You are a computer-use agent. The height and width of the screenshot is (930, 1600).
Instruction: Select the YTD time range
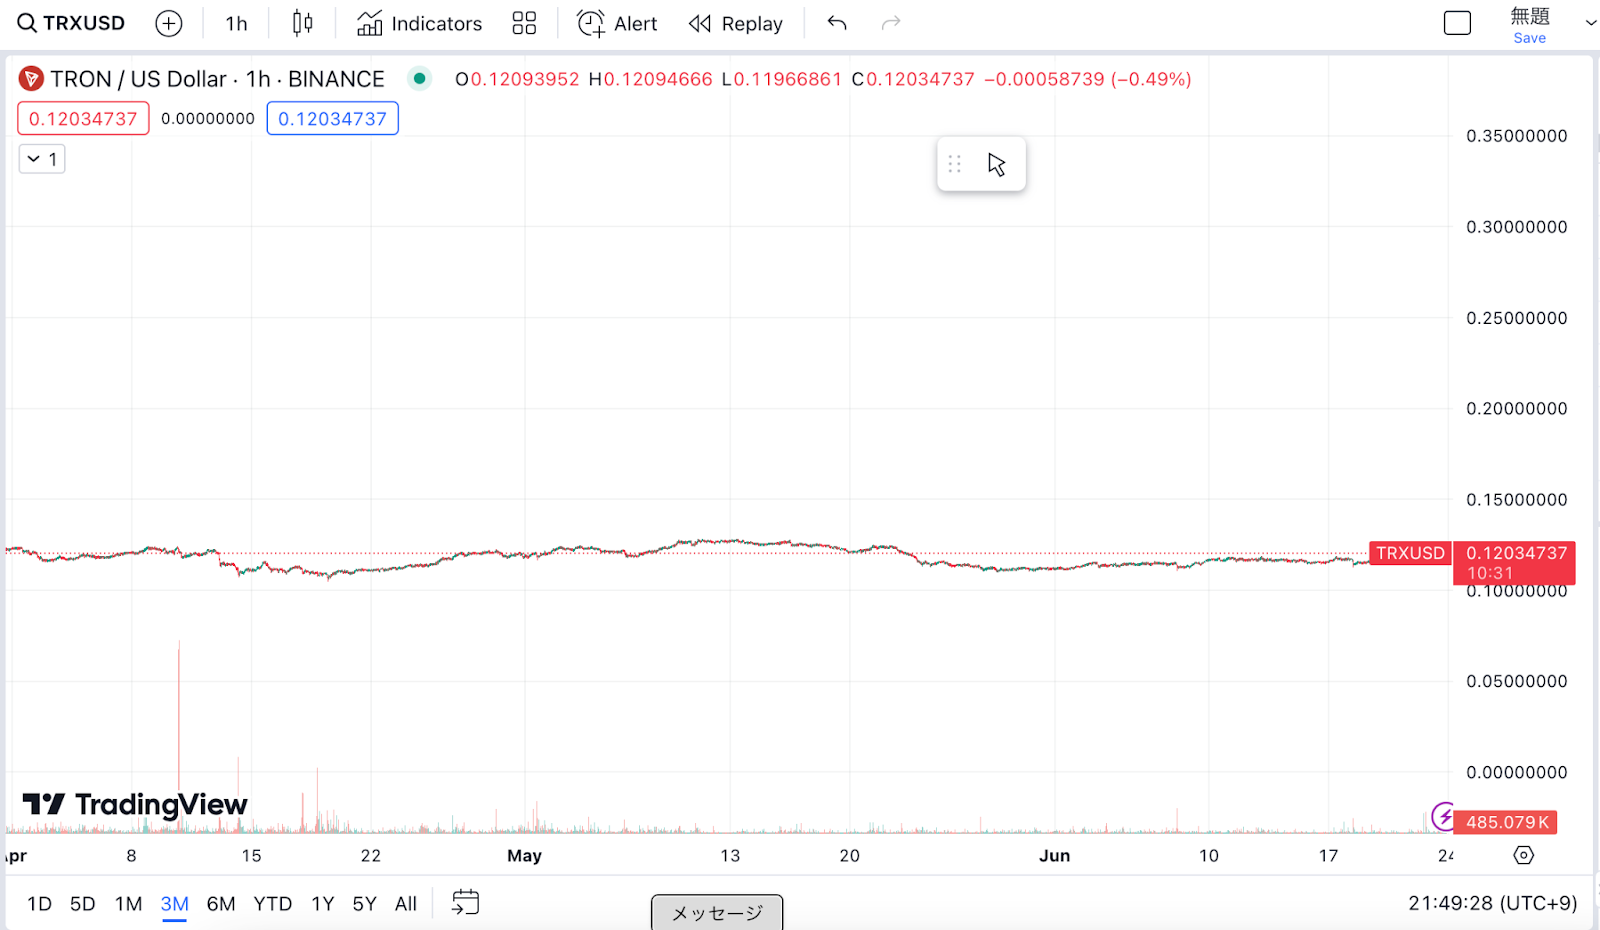point(273,904)
